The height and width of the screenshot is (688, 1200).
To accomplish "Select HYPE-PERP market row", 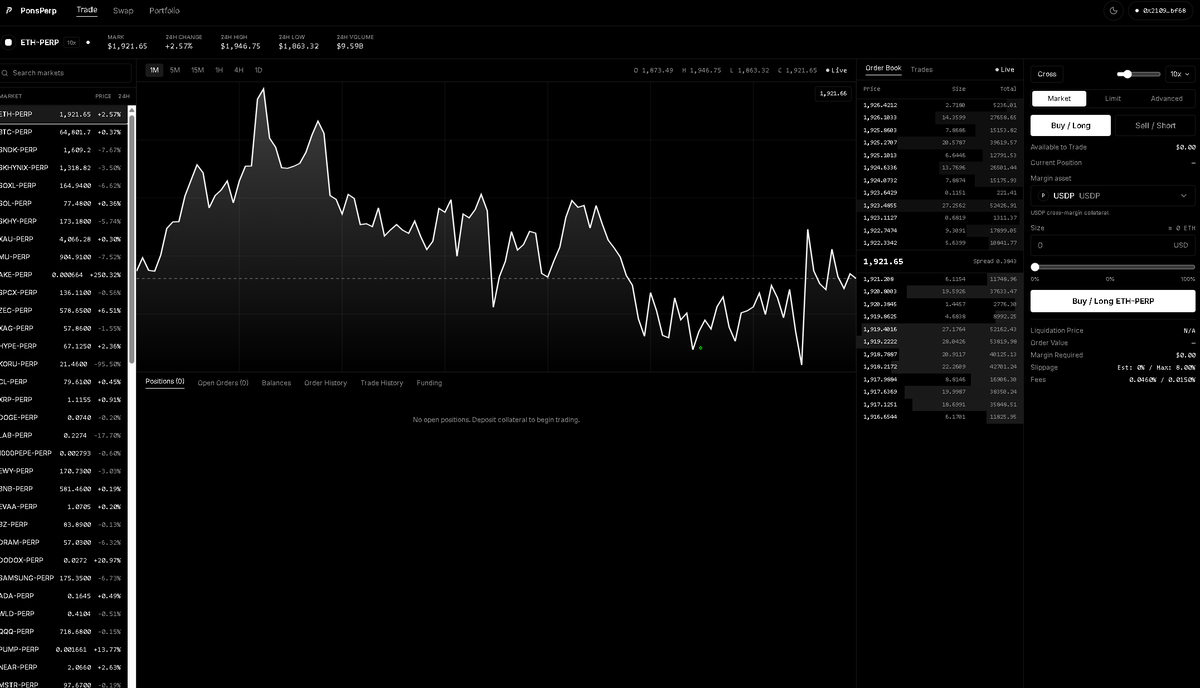I will coord(64,346).
